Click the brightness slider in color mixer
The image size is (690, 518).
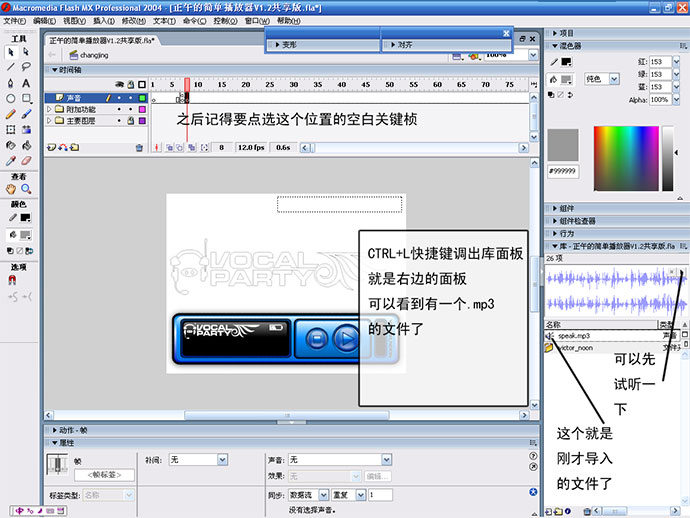(668, 158)
